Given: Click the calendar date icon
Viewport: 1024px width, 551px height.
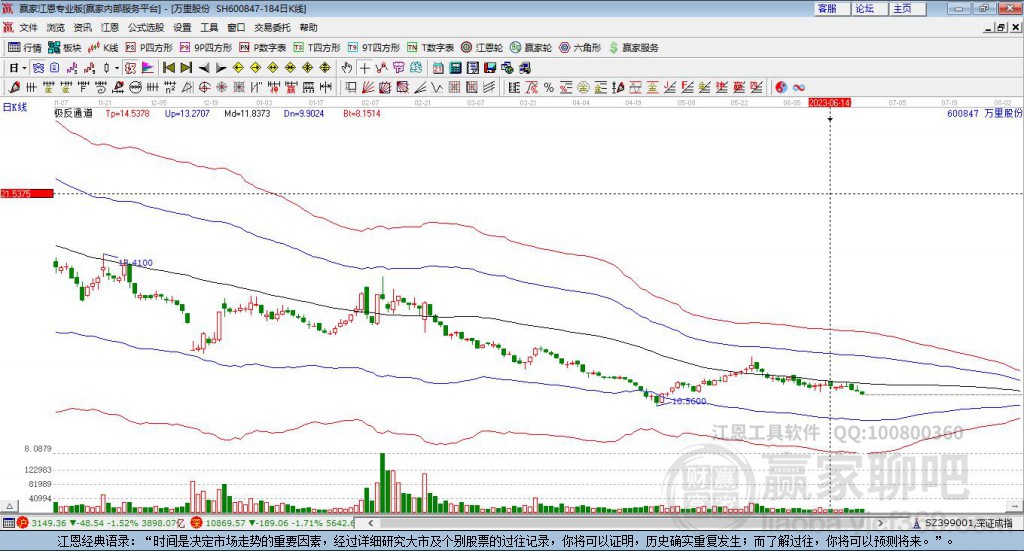Looking at the screenshot, I should [438, 68].
